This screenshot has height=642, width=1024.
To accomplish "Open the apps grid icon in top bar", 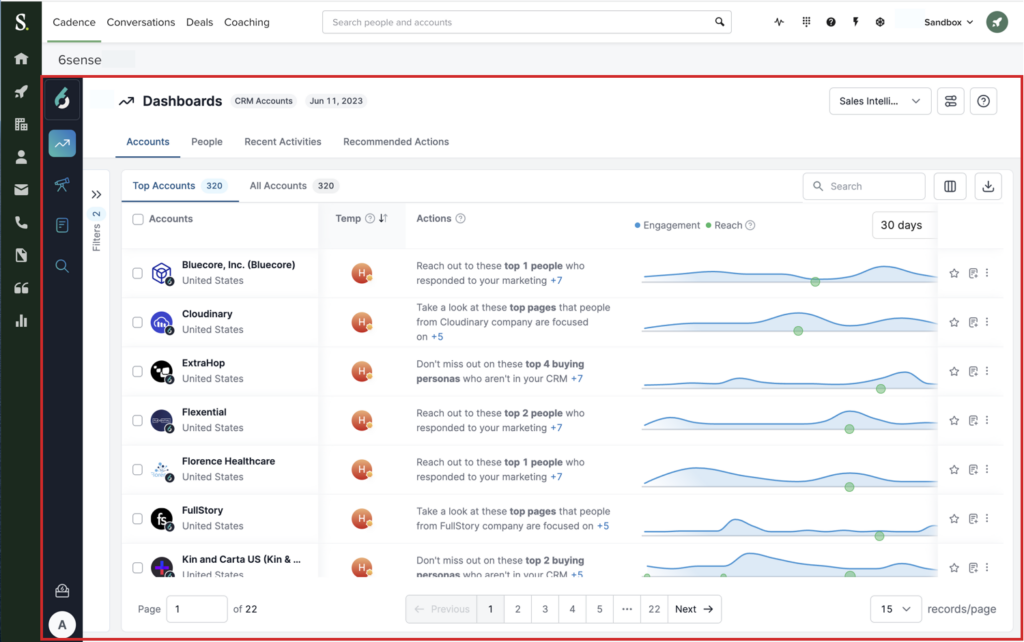I will pos(807,22).
